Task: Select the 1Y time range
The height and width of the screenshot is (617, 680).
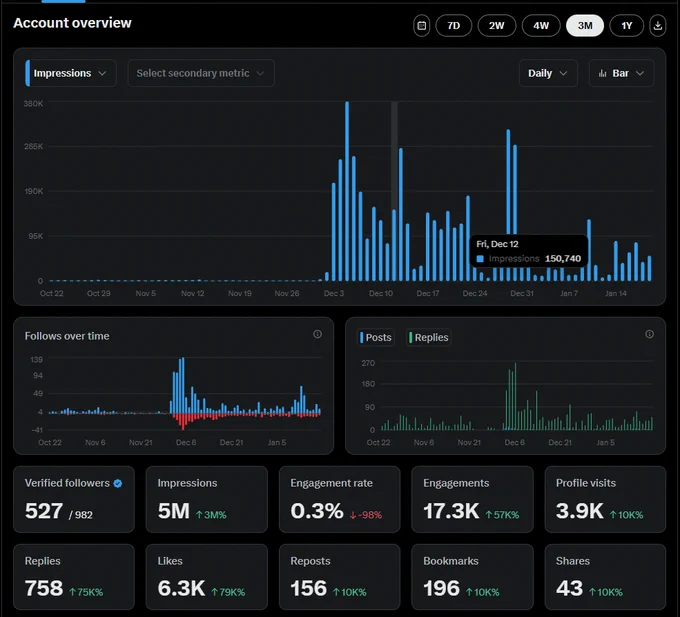Action: [627, 26]
